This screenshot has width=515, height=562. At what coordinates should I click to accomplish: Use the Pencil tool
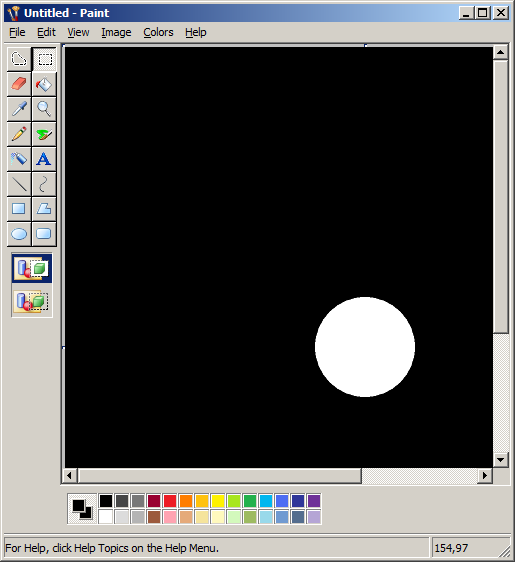tap(19, 134)
